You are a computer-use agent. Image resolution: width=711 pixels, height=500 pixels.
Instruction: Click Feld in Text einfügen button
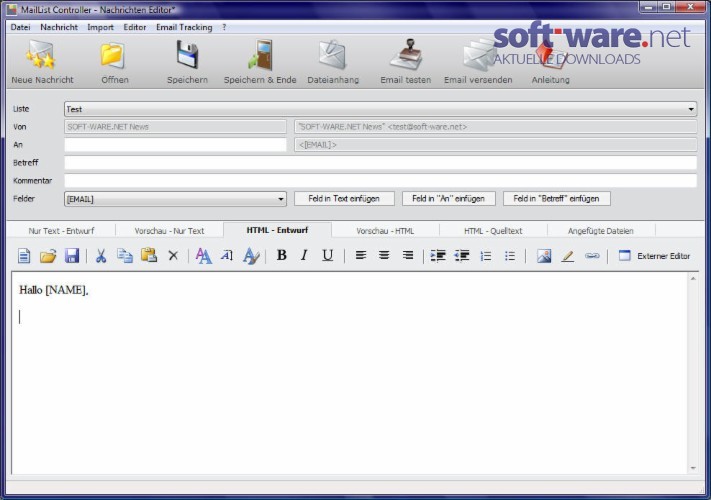(344, 199)
